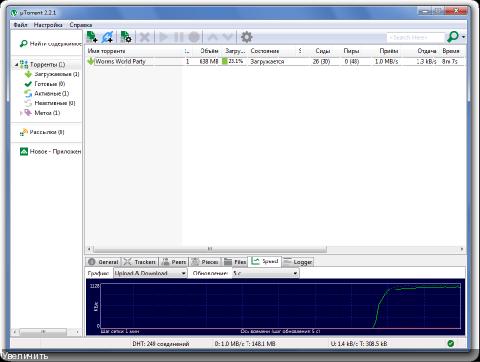Viewport: 480px width, 362px height.
Task: Switch to the Logger tab
Action: (x=297, y=262)
